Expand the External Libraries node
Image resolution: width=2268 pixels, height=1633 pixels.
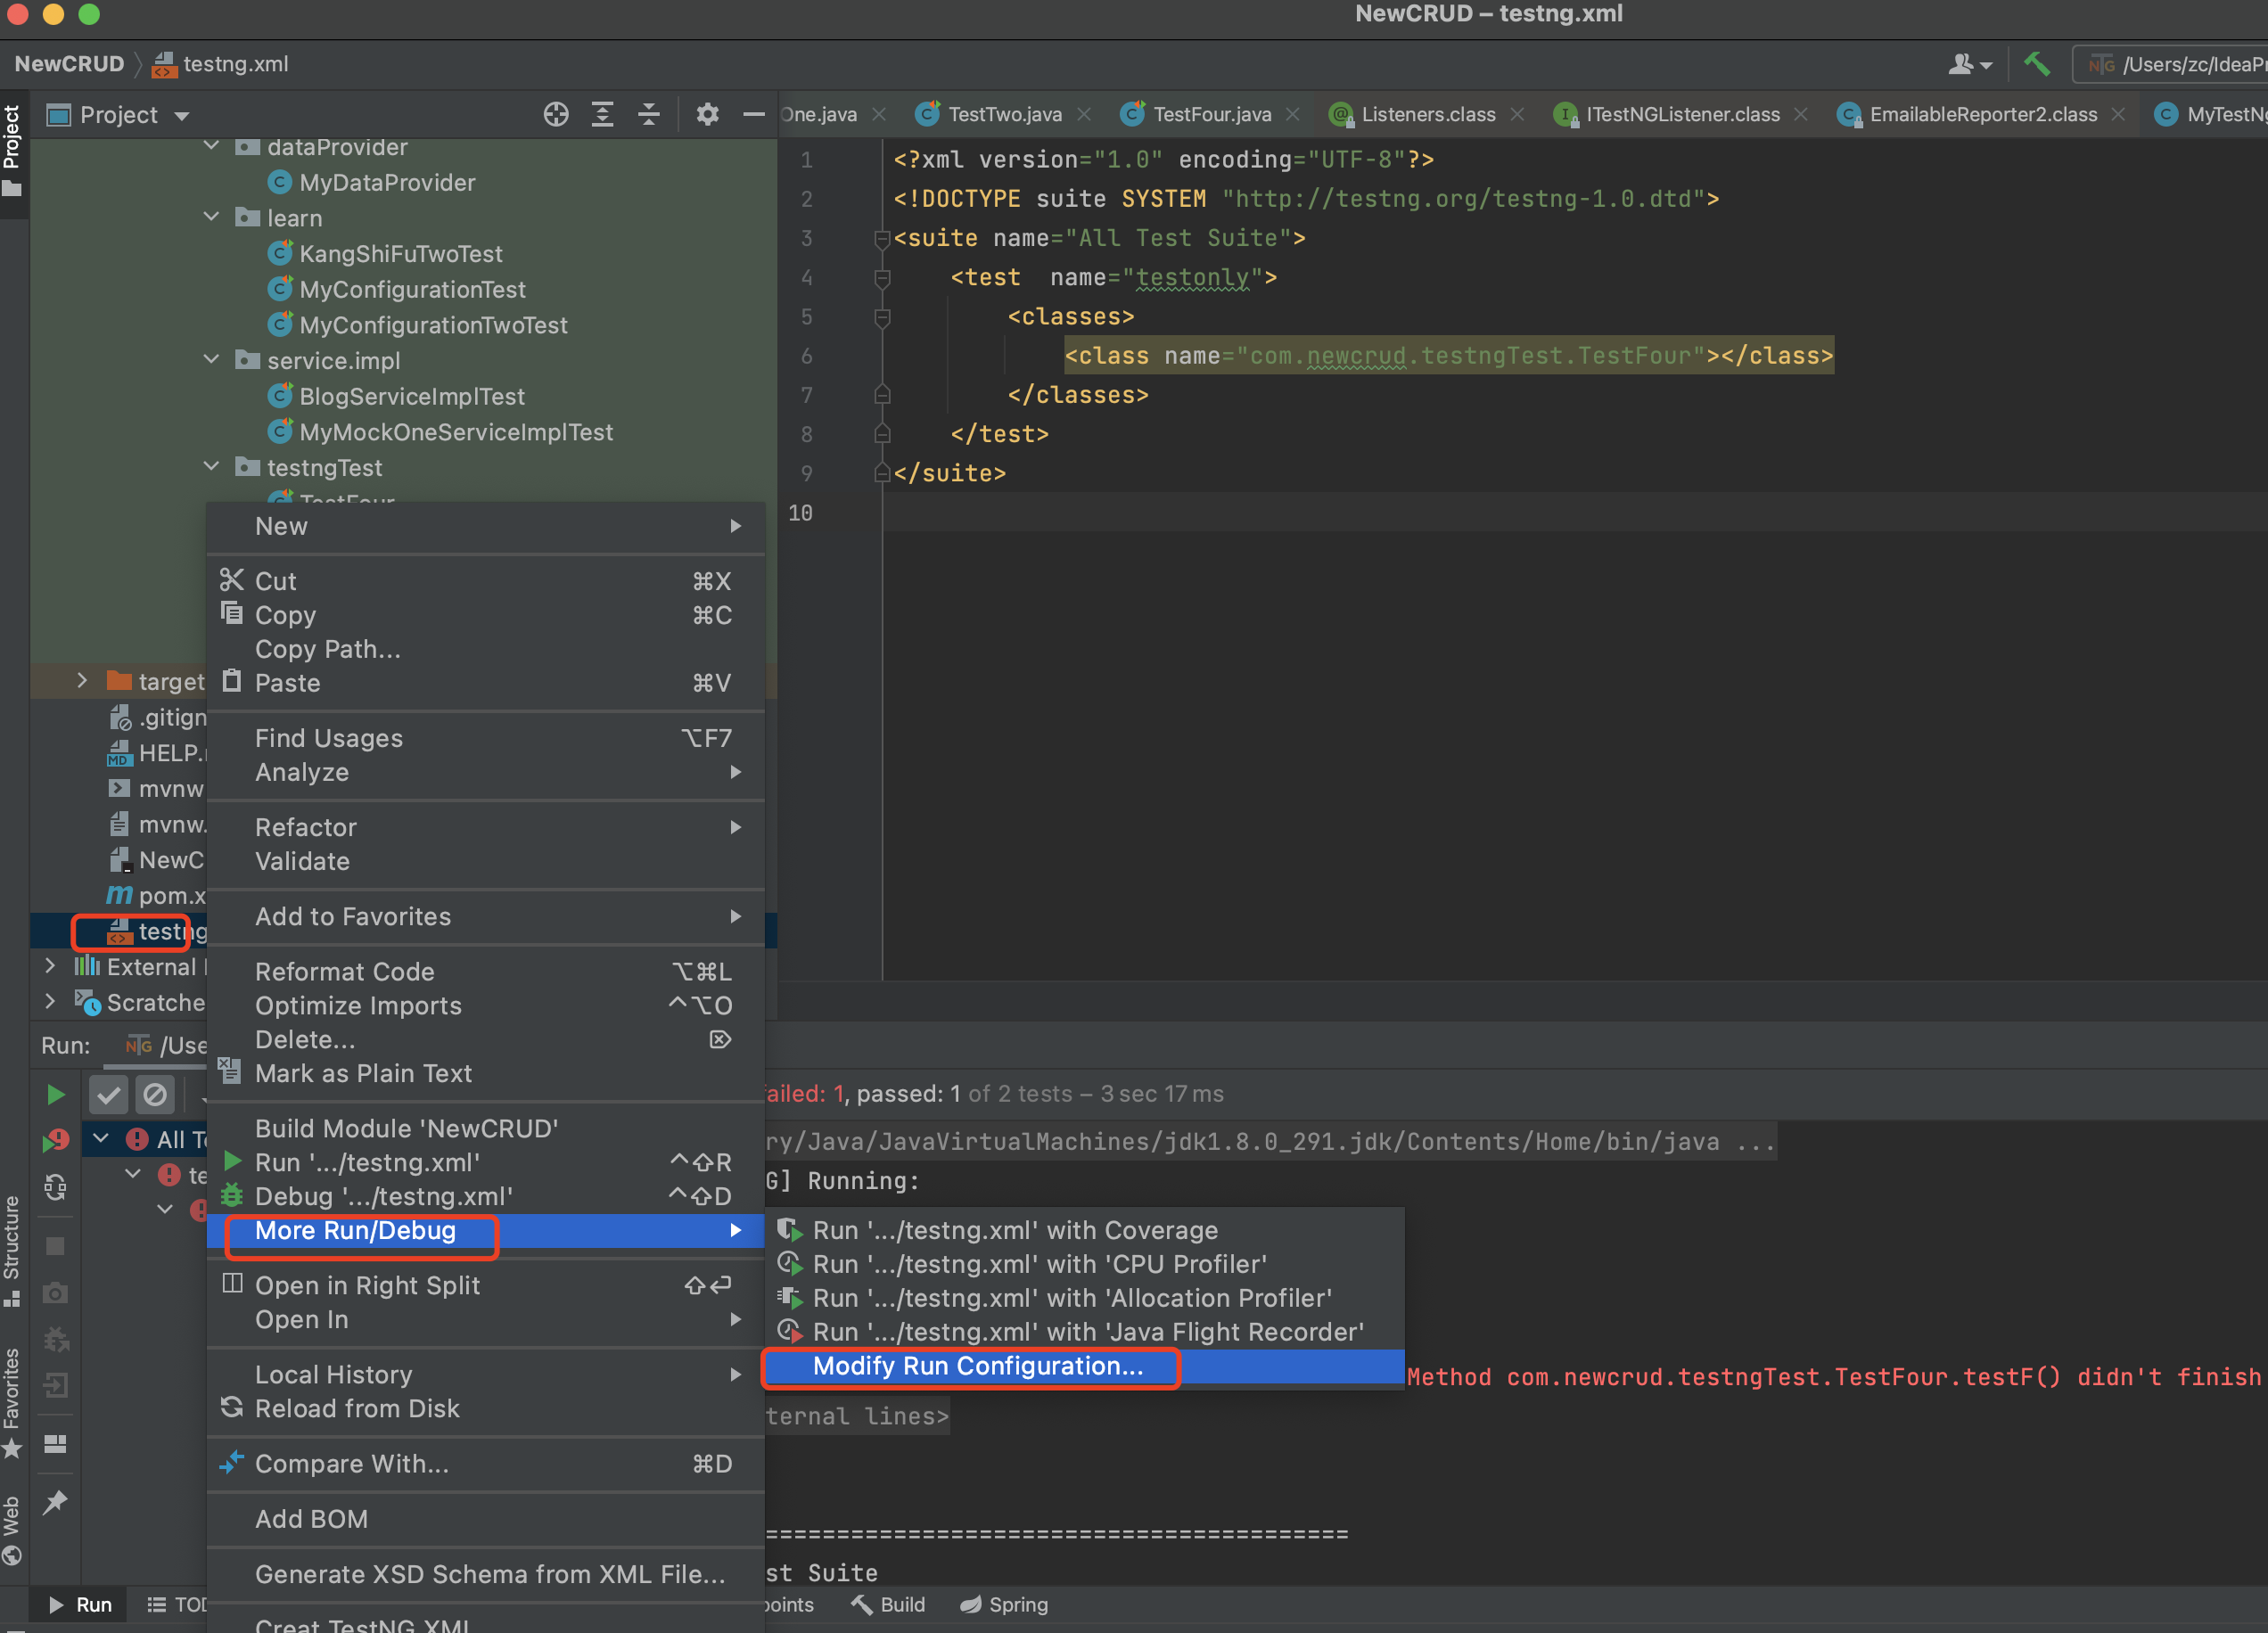coord(49,967)
